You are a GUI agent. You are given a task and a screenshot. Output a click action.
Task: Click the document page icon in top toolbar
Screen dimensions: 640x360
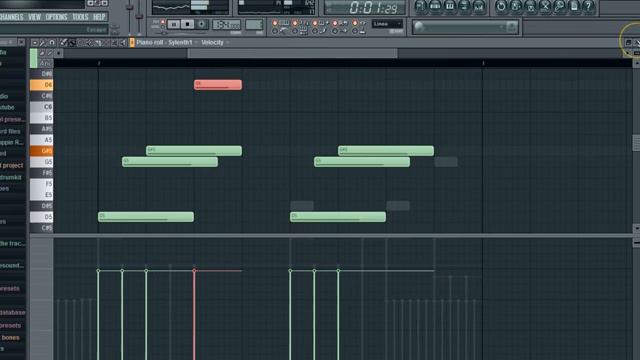(574, 6)
